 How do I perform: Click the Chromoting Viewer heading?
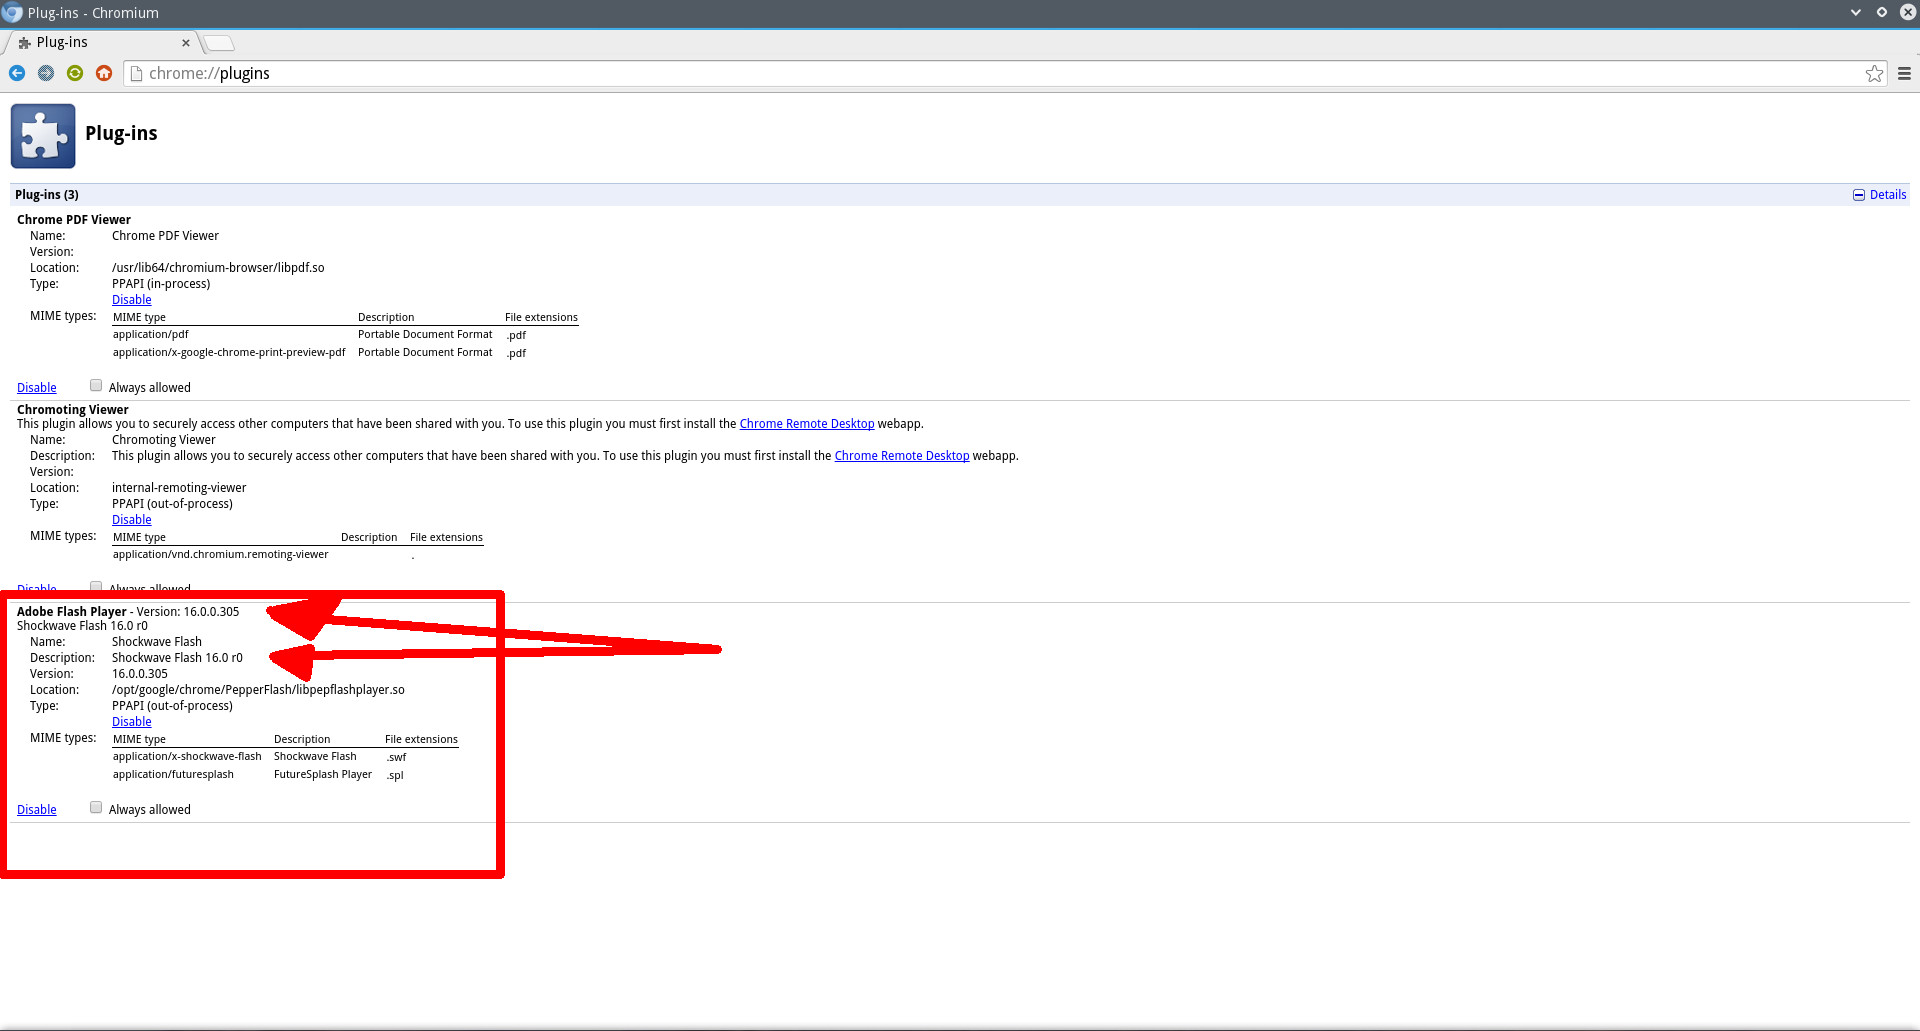(73, 410)
